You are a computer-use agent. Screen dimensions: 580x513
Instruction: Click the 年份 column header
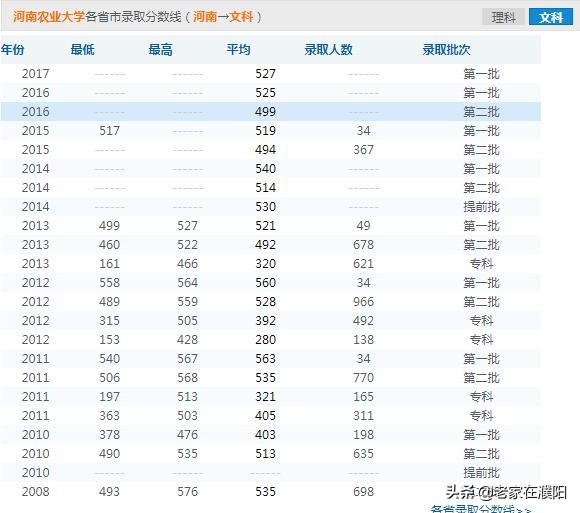pos(13,50)
